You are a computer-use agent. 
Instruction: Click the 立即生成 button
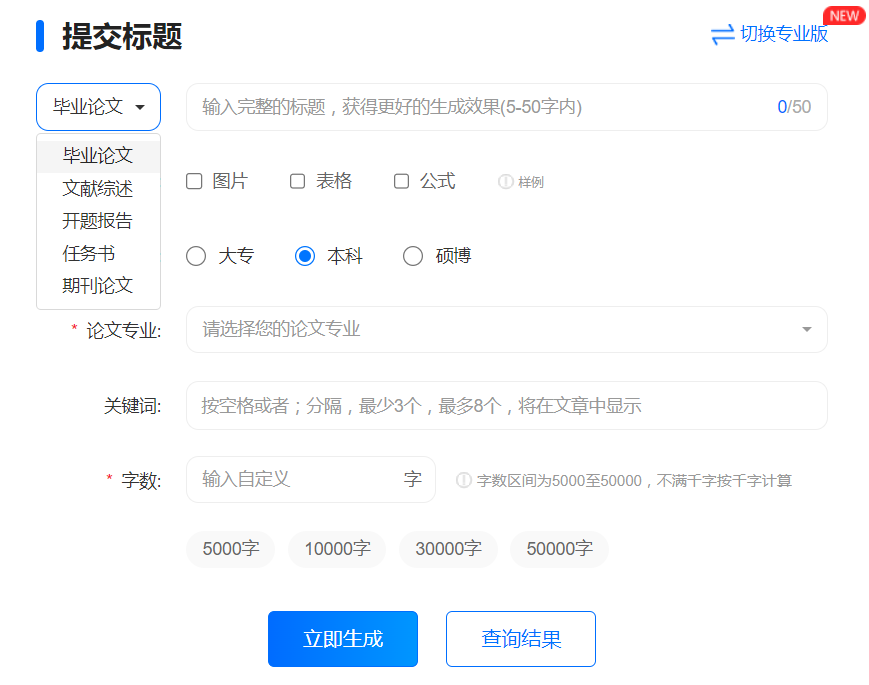342,638
